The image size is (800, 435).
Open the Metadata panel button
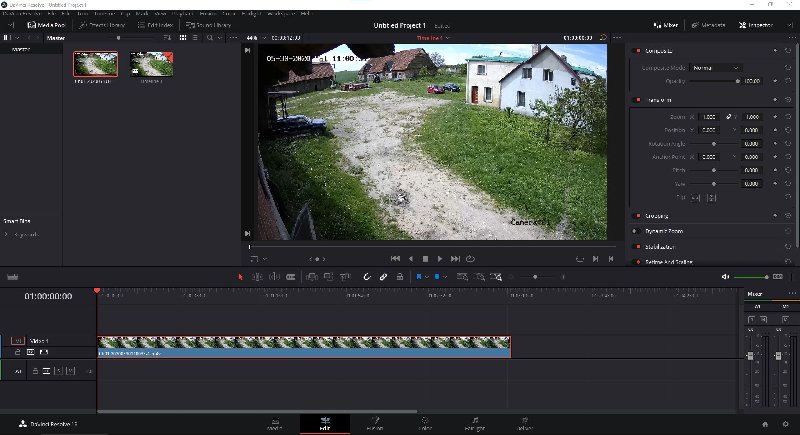point(708,25)
